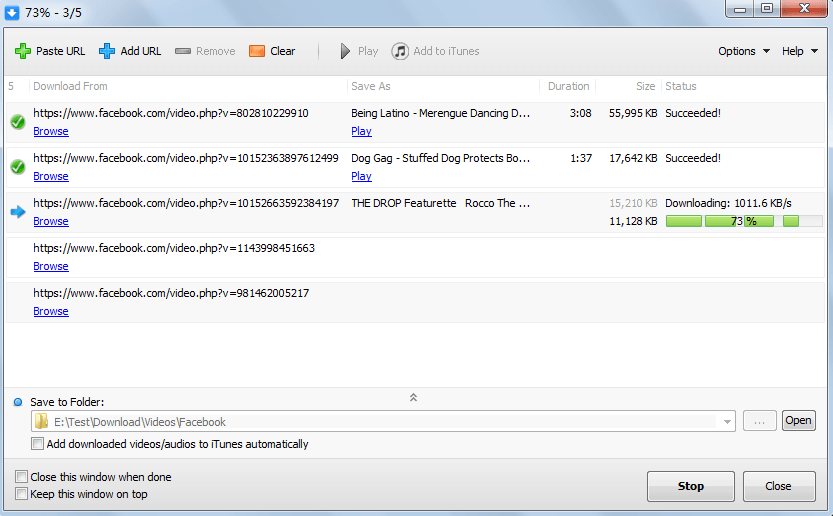Click the green checkmark on the Being Latino row
This screenshot has width=833, height=516.
coord(18,122)
